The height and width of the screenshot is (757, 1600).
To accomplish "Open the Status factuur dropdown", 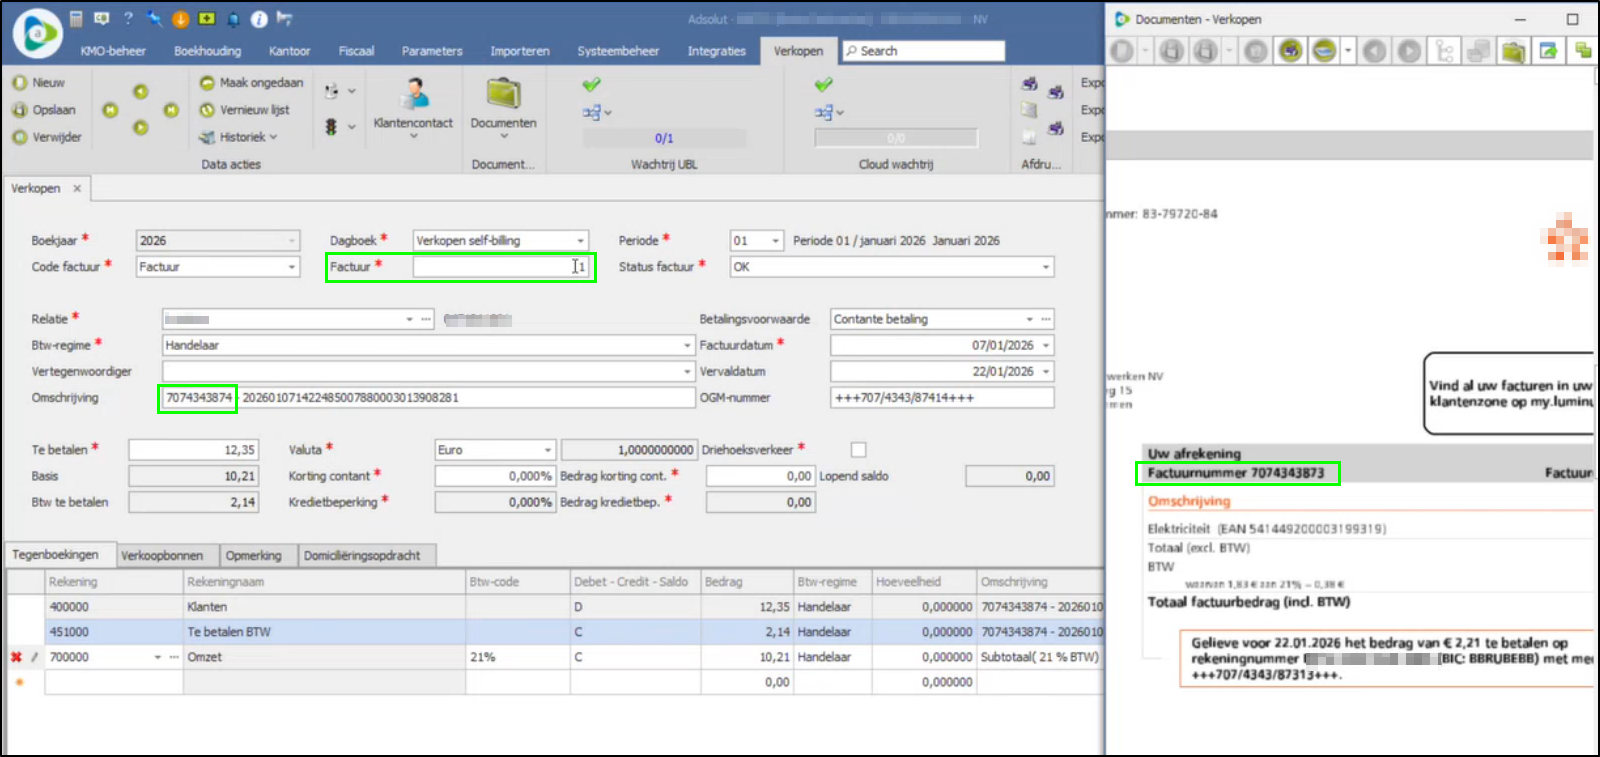I will (1046, 267).
